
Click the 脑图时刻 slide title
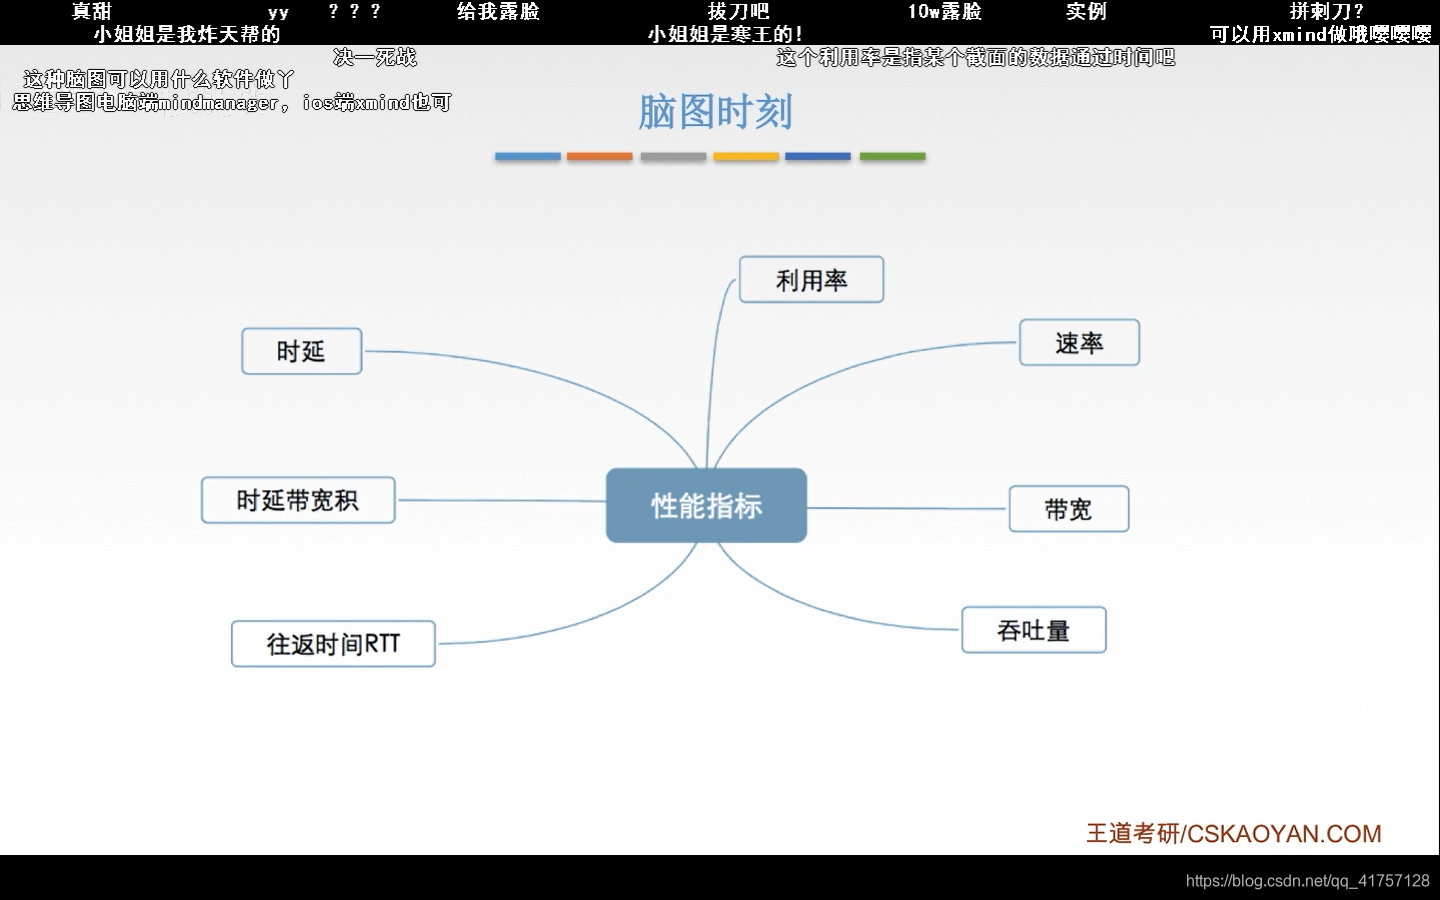point(715,112)
